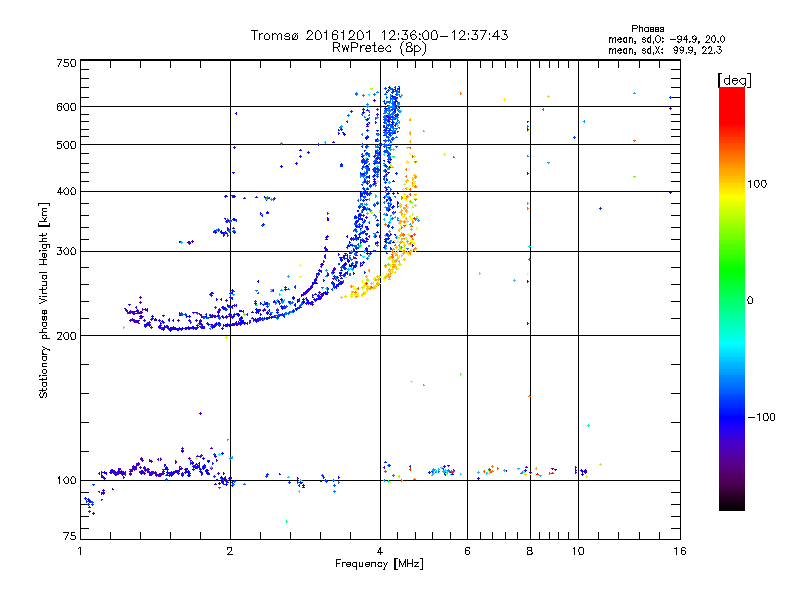800x600 pixels.
Task: Click the 'Phases' header text
Action: (647, 29)
